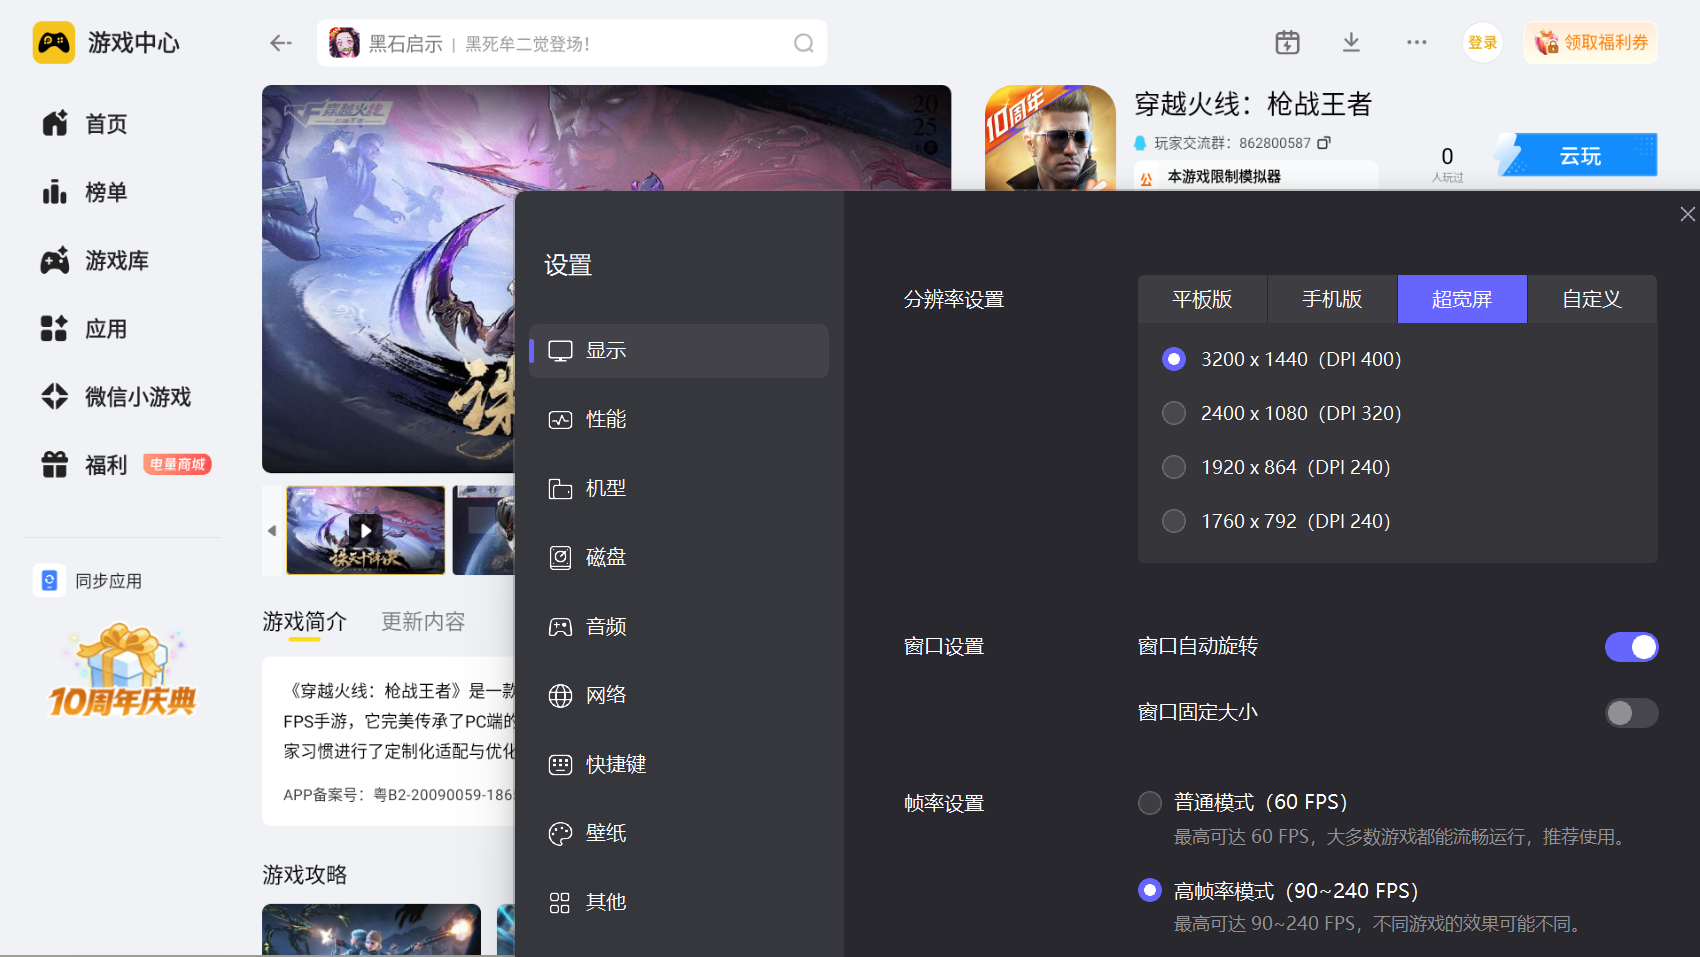
Task: Switch to the 游戏简介 tab
Action: click(x=304, y=621)
